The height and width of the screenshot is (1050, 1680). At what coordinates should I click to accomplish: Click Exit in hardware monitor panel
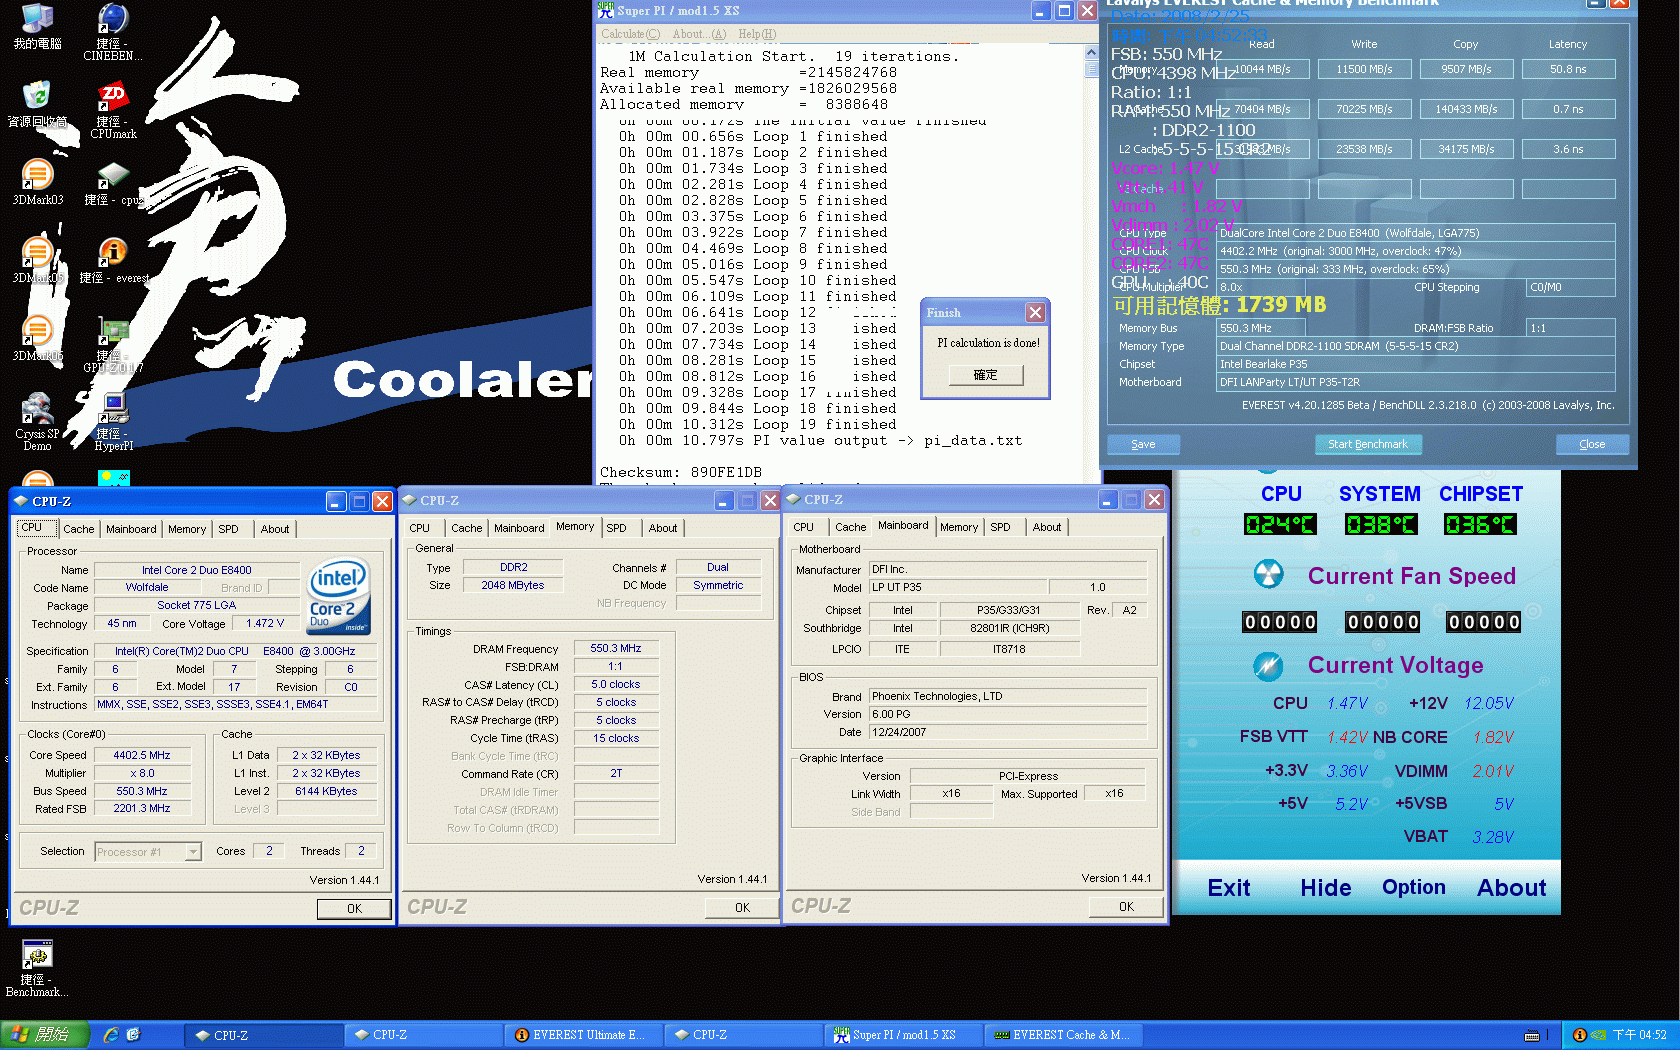coord(1229,888)
